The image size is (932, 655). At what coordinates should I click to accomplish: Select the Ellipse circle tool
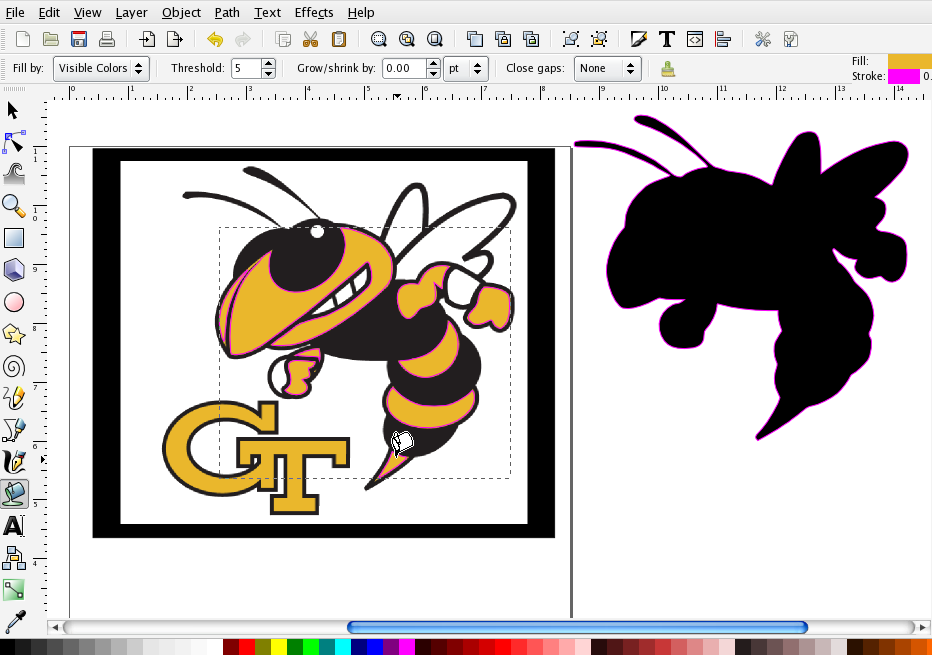pyautogui.click(x=14, y=302)
